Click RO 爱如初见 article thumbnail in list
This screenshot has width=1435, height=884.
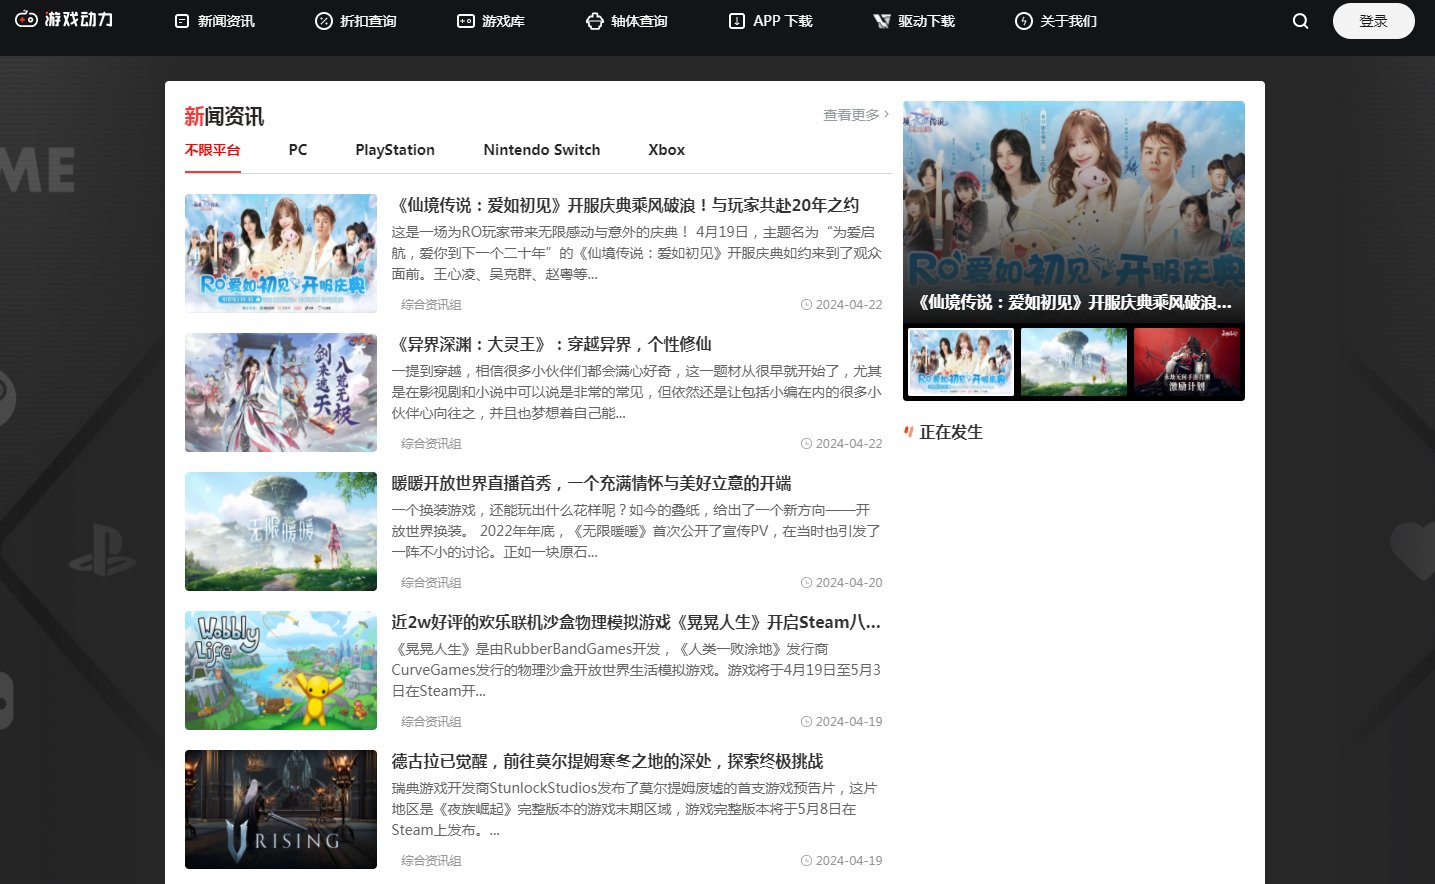click(x=281, y=253)
